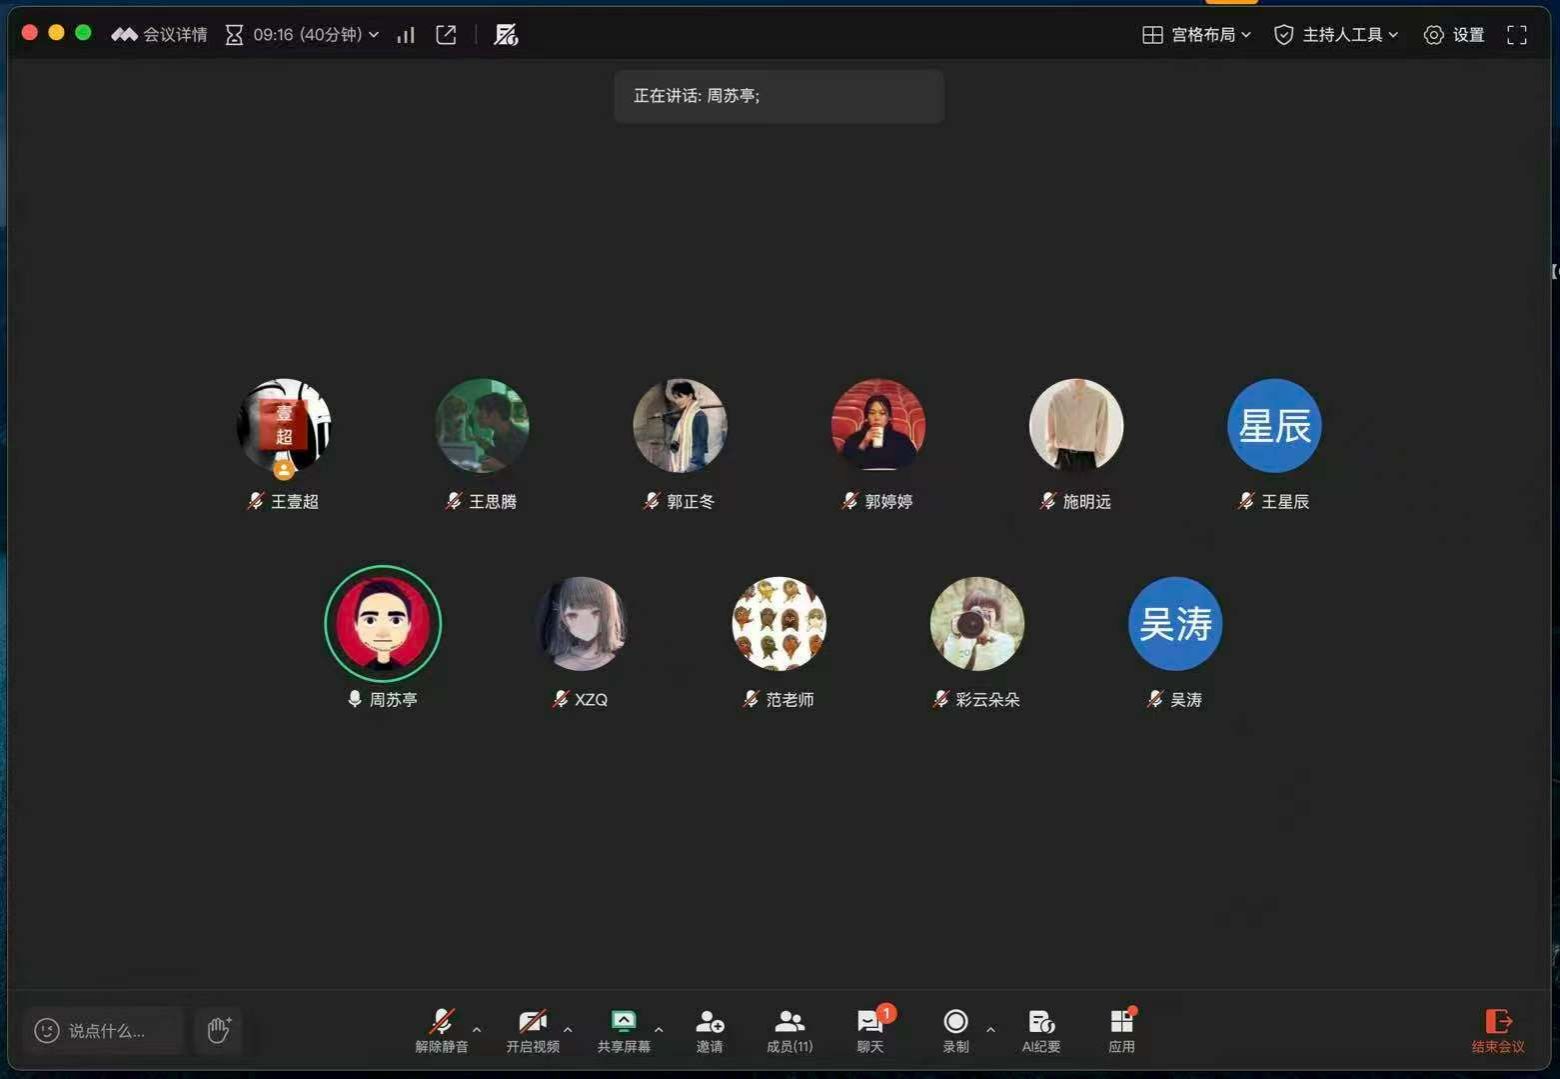Click the pop-out share window icon
Image resolution: width=1560 pixels, height=1079 pixels.
click(x=446, y=35)
